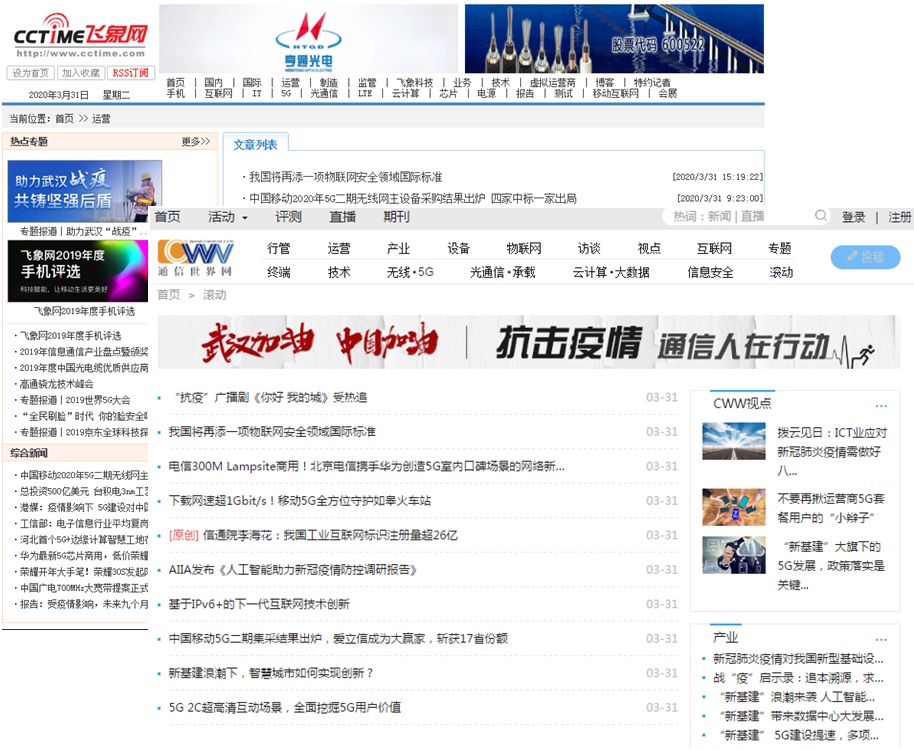Screen dimensions: 914x750
Task: Click sidebar link 高通骁龙技术峰会
Action: click(57, 384)
